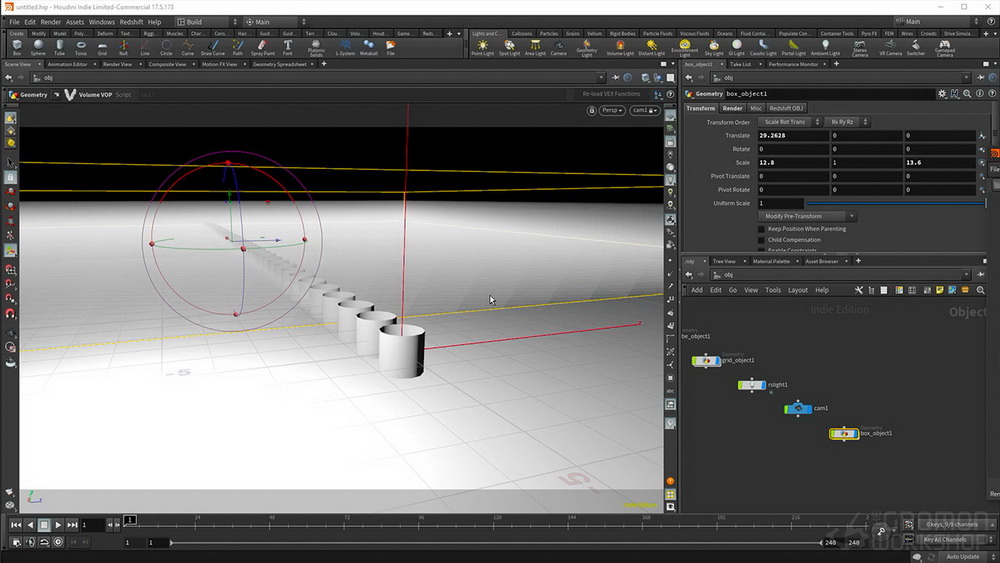Open parameter gear settings for box_object1
This screenshot has width=1000, height=563.
(x=942, y=94)
